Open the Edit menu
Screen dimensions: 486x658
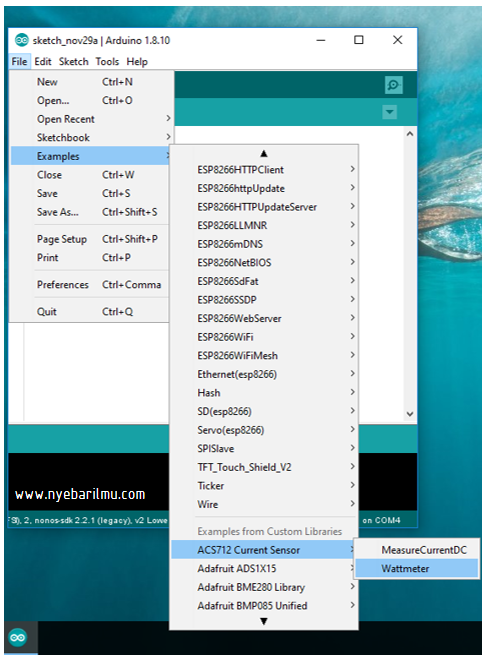(42, 62)
